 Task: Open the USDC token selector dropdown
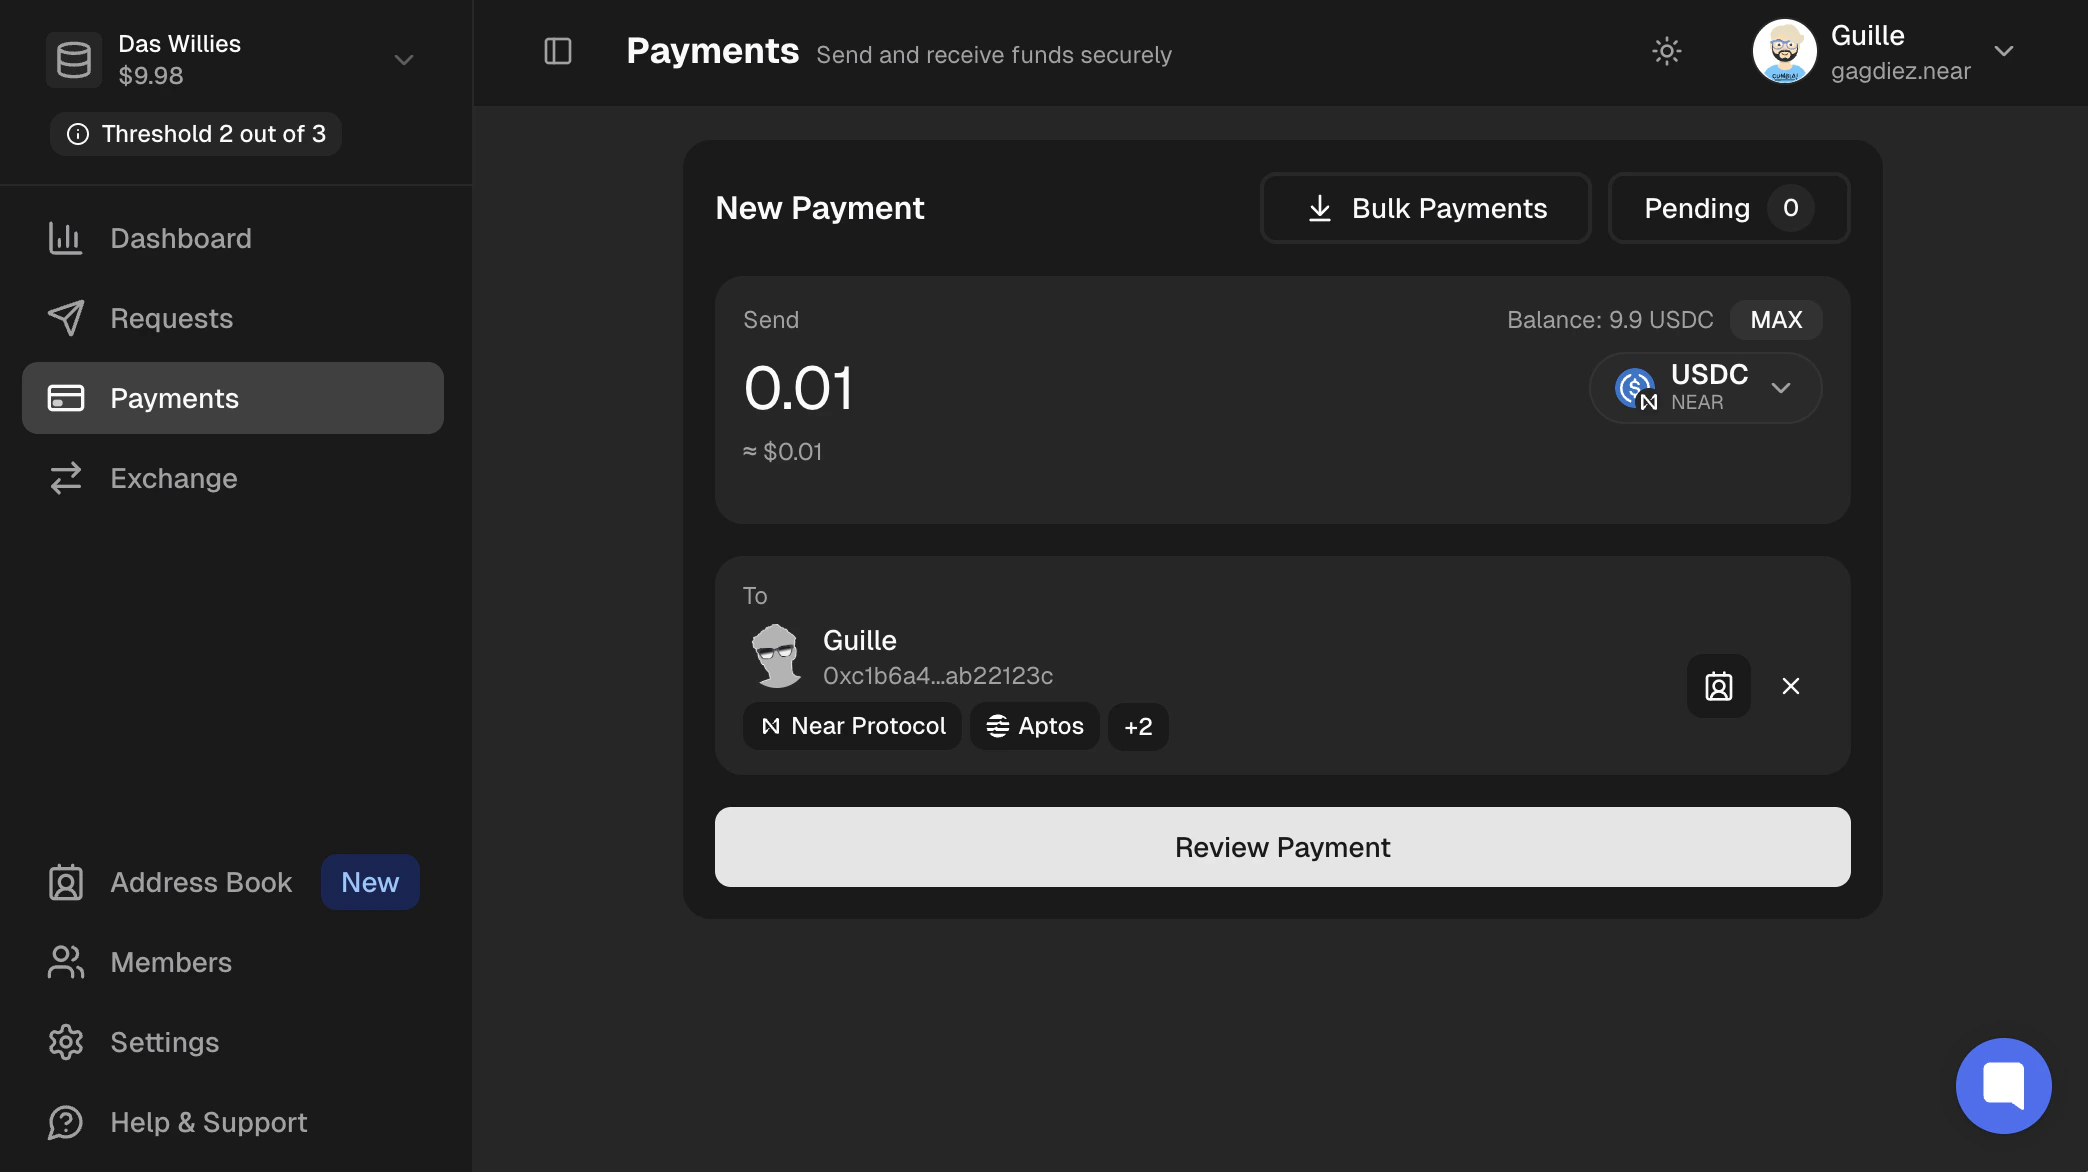click(x=1705, y=388)
